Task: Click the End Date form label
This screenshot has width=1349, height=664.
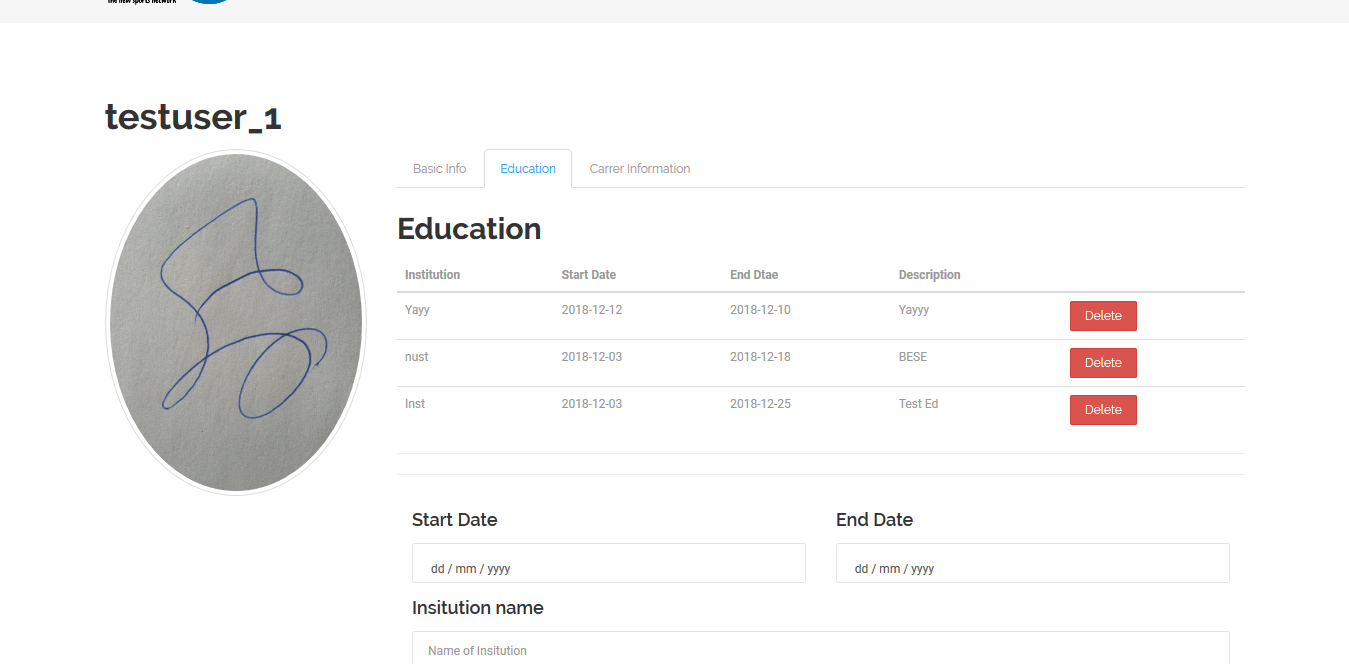Action: point(874,520)
